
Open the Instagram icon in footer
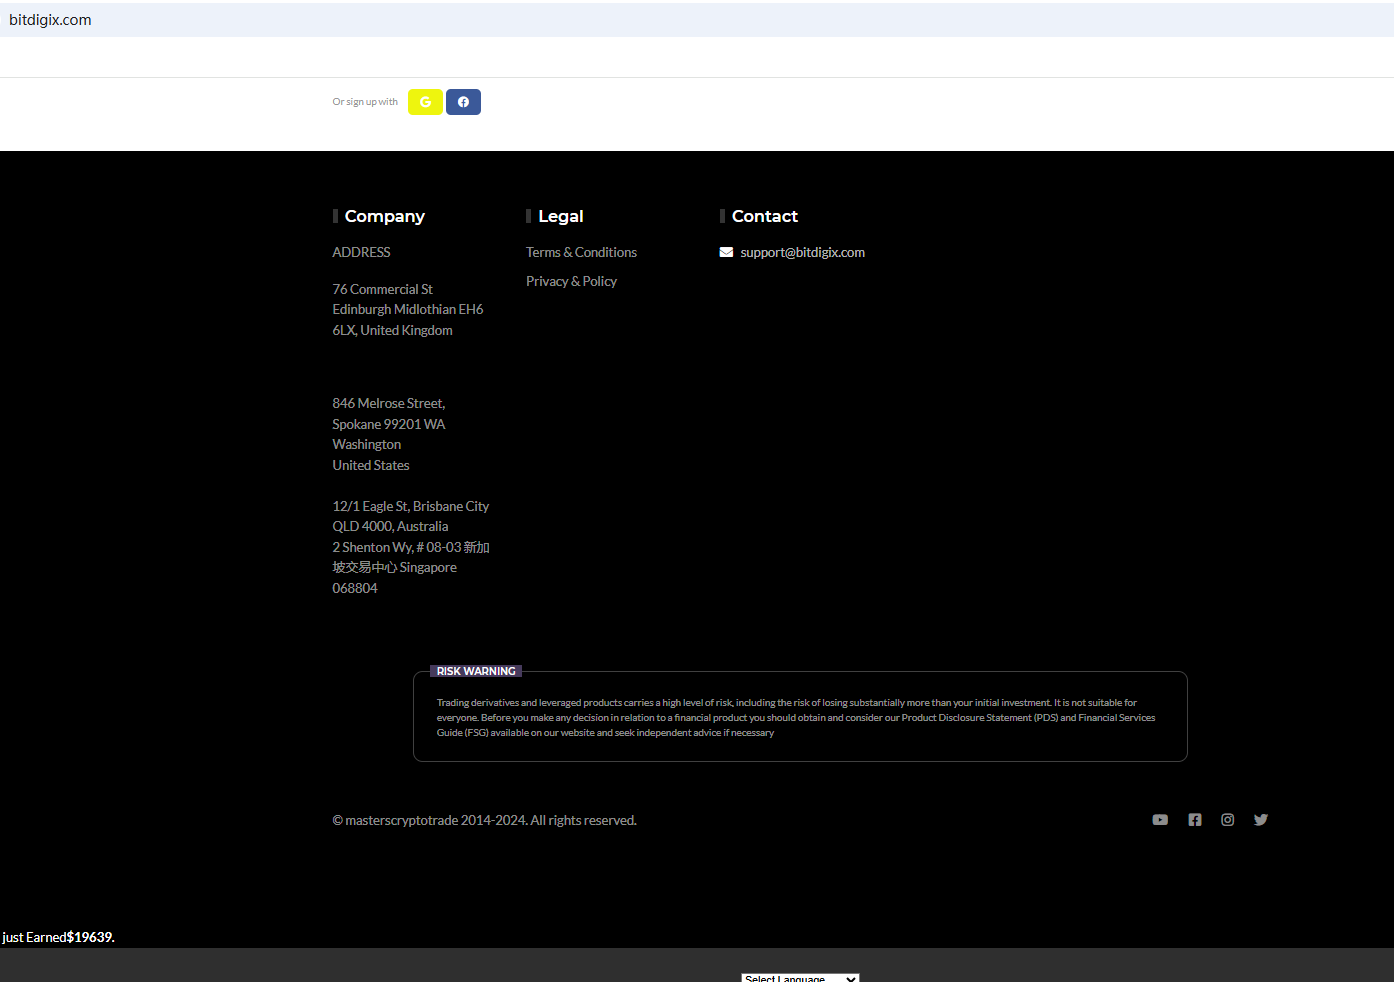1227,820
